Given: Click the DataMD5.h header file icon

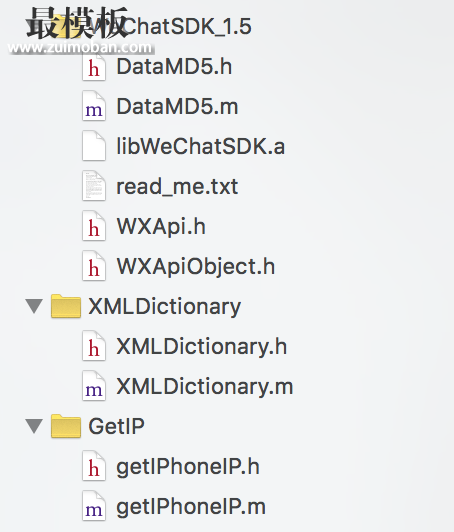Looking at the screenshot, I should pyautogui.click(x=94, y=66).
